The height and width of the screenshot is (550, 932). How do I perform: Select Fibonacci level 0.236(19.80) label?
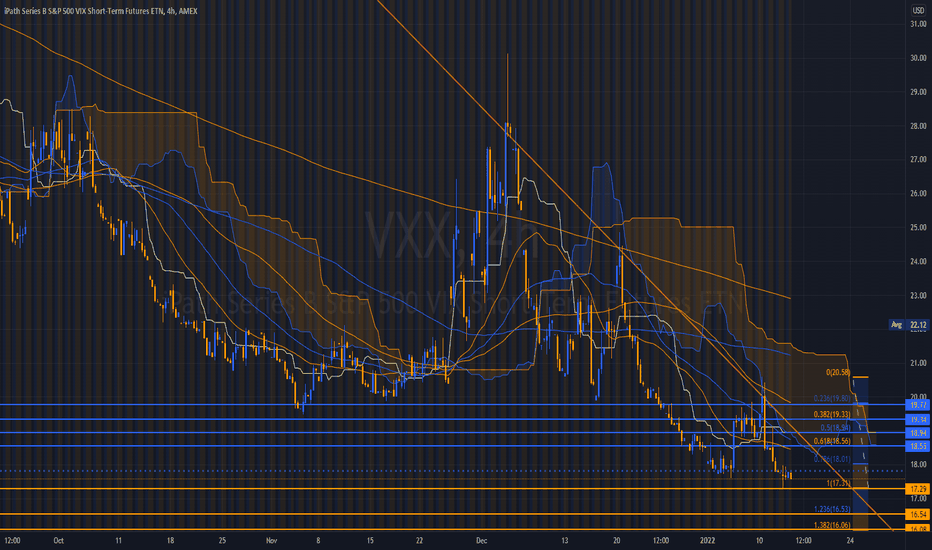(832, 398)
